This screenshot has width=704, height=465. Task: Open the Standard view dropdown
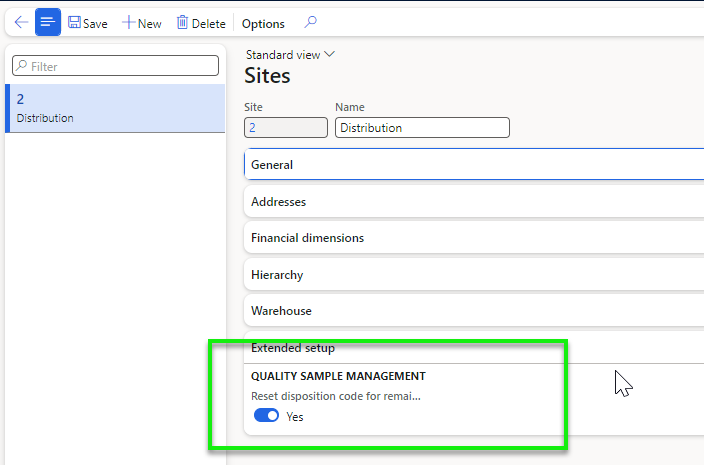point(289,55)
